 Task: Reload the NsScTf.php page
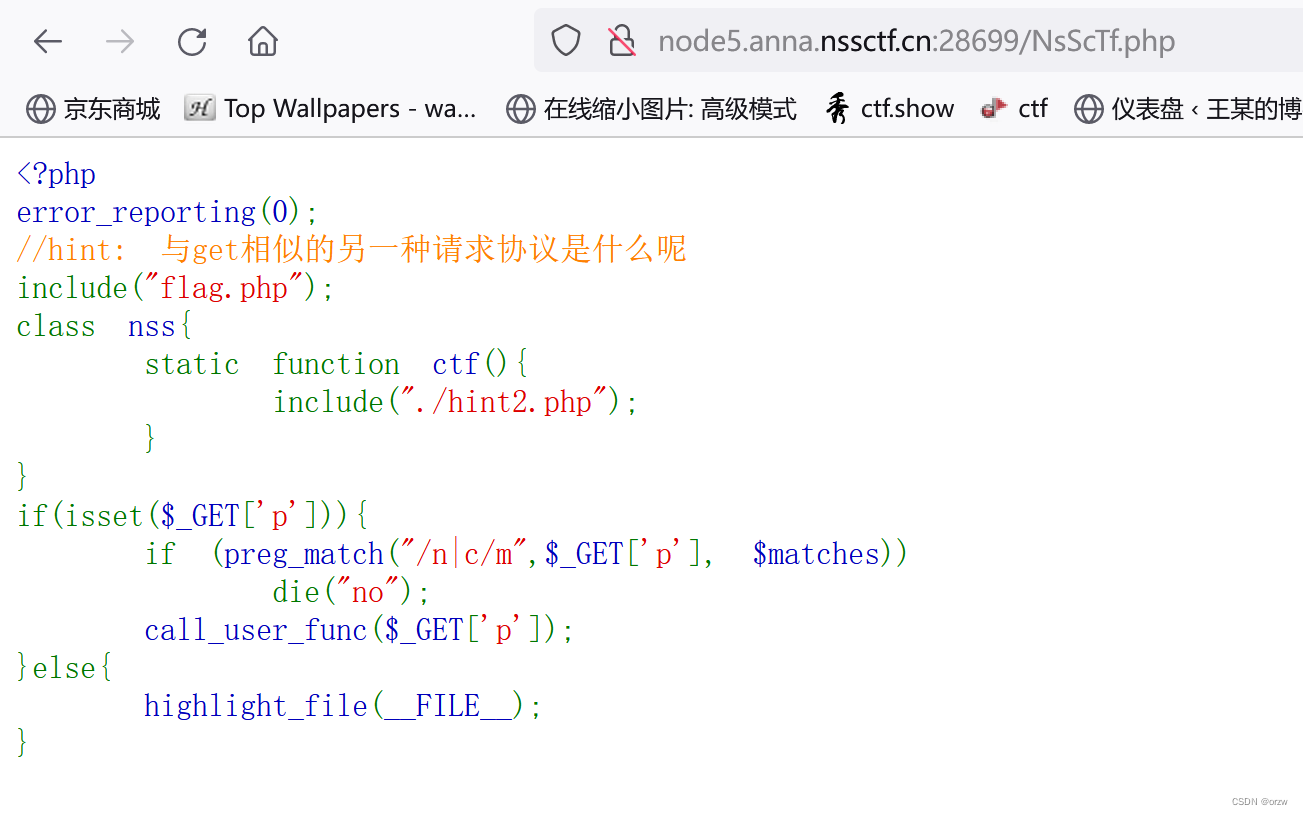click(x=191, y=41)
